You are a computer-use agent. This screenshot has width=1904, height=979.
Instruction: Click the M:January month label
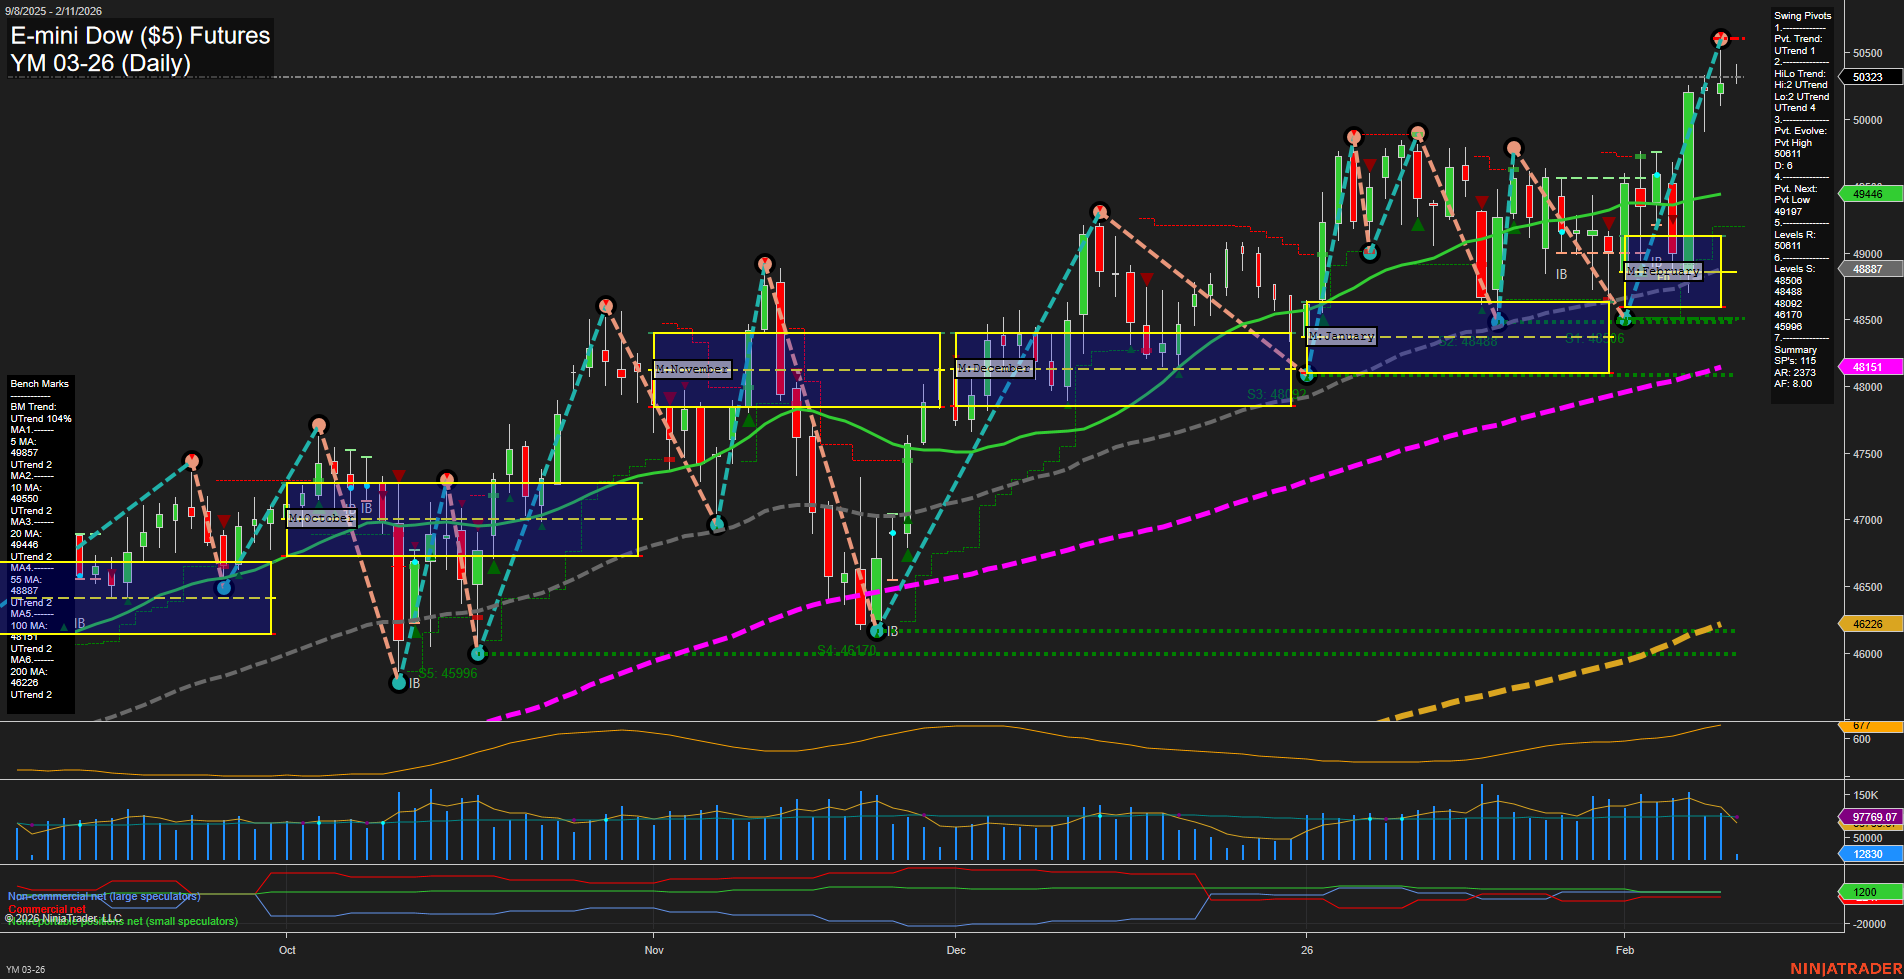(1342, 336)
